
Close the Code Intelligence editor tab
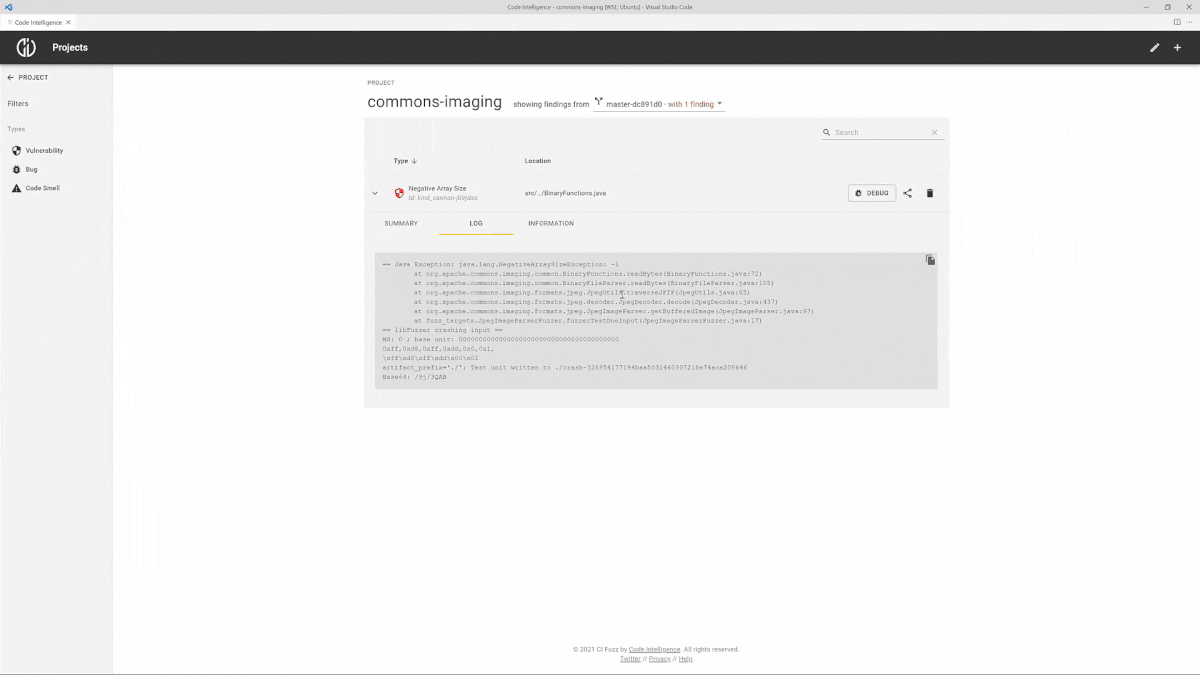67,21
